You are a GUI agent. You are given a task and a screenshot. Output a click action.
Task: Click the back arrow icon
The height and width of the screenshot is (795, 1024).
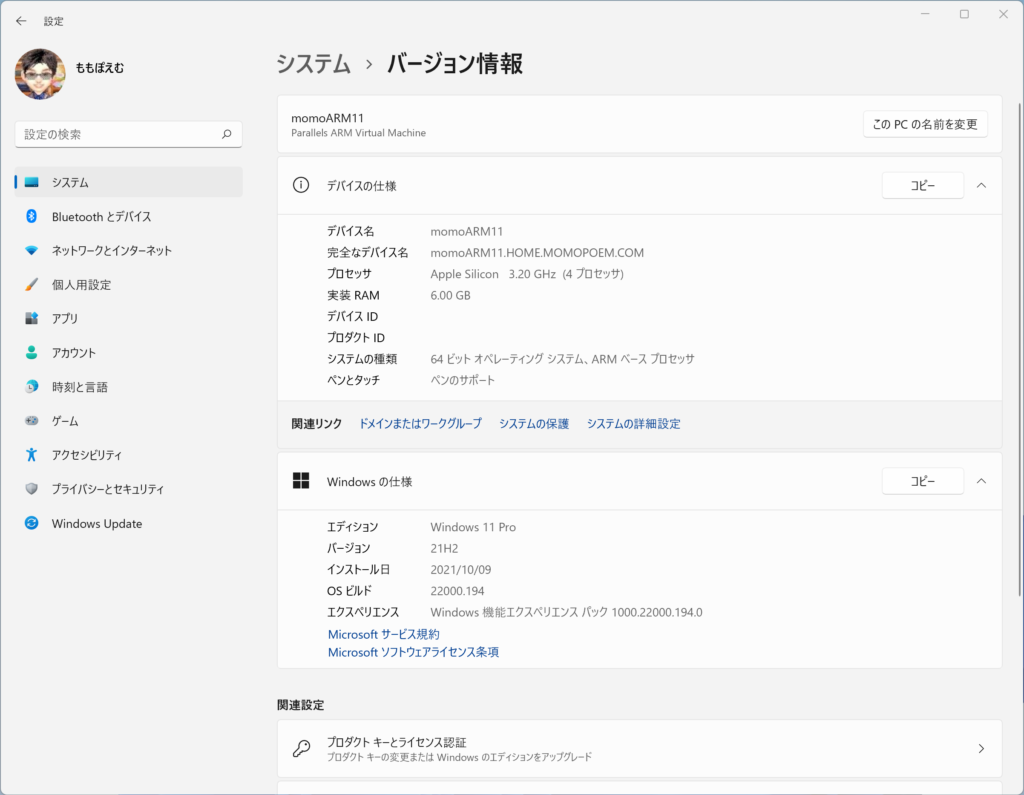[x=22, y=21]
